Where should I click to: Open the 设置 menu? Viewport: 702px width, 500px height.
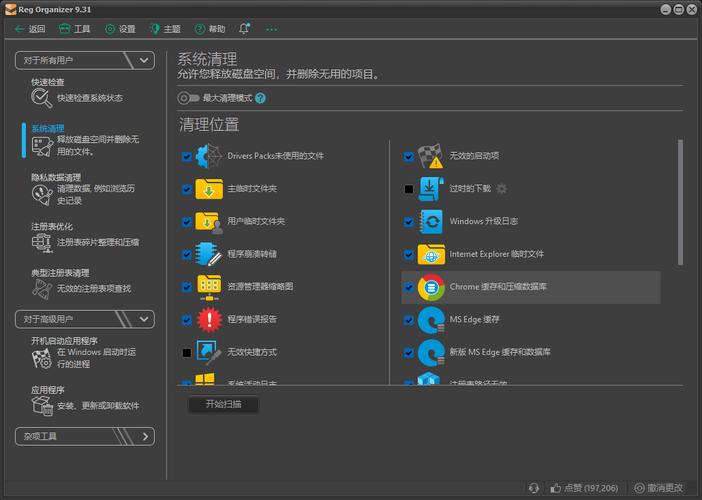120,29
